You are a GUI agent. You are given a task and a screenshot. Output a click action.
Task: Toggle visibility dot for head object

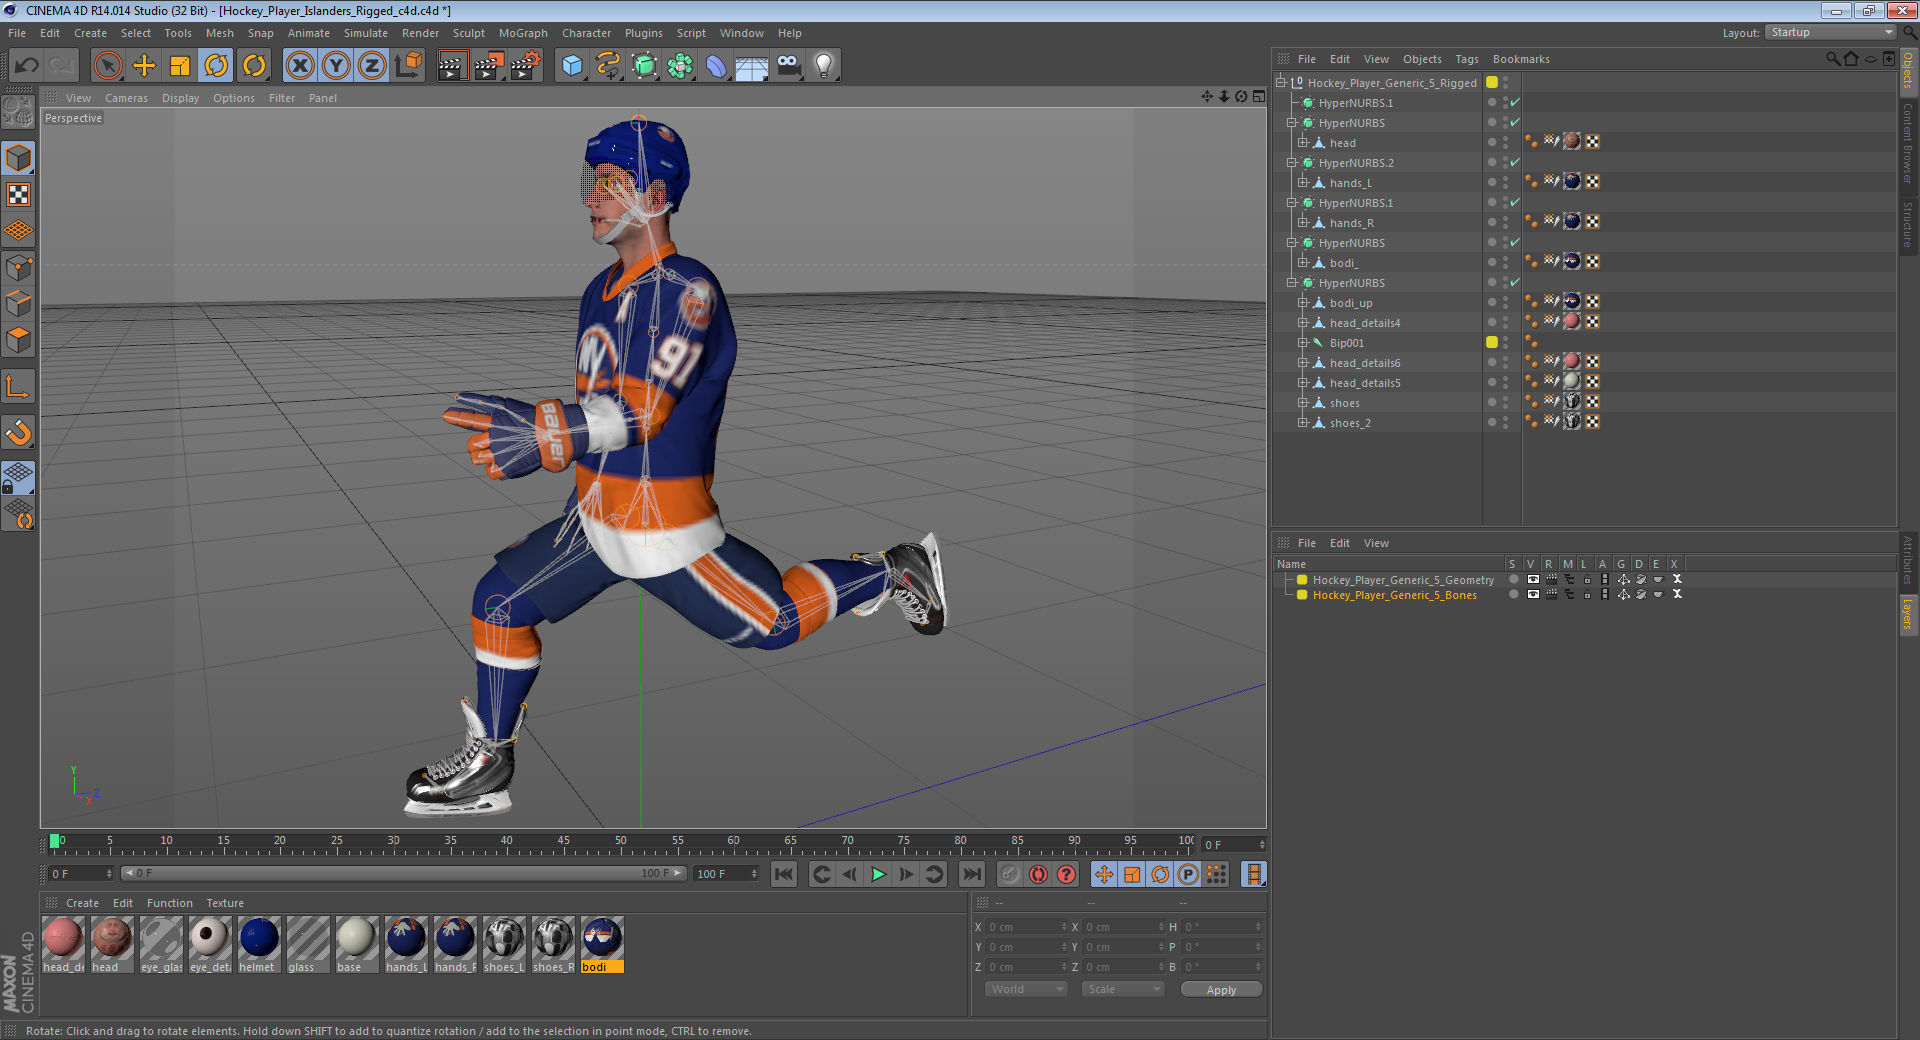[1492, 141]
